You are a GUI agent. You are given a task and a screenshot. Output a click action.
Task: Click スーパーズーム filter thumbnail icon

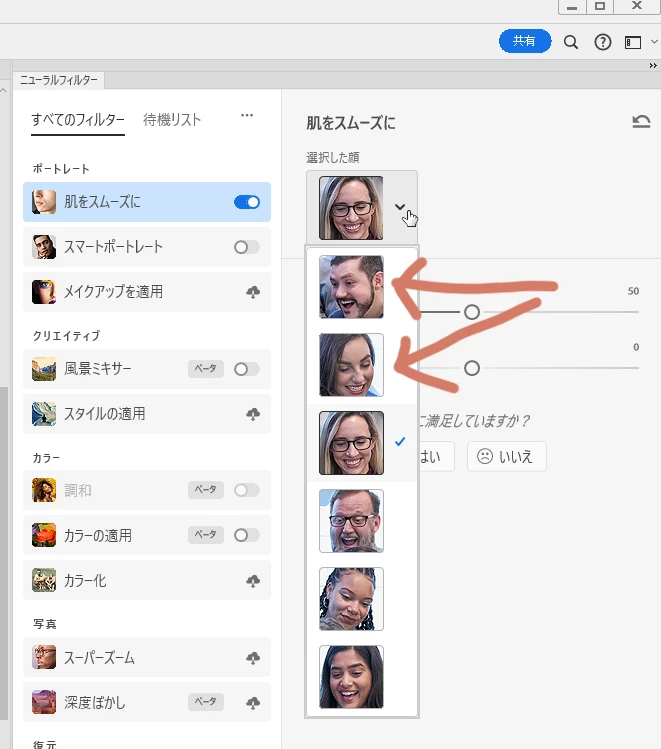coord(44,657)
